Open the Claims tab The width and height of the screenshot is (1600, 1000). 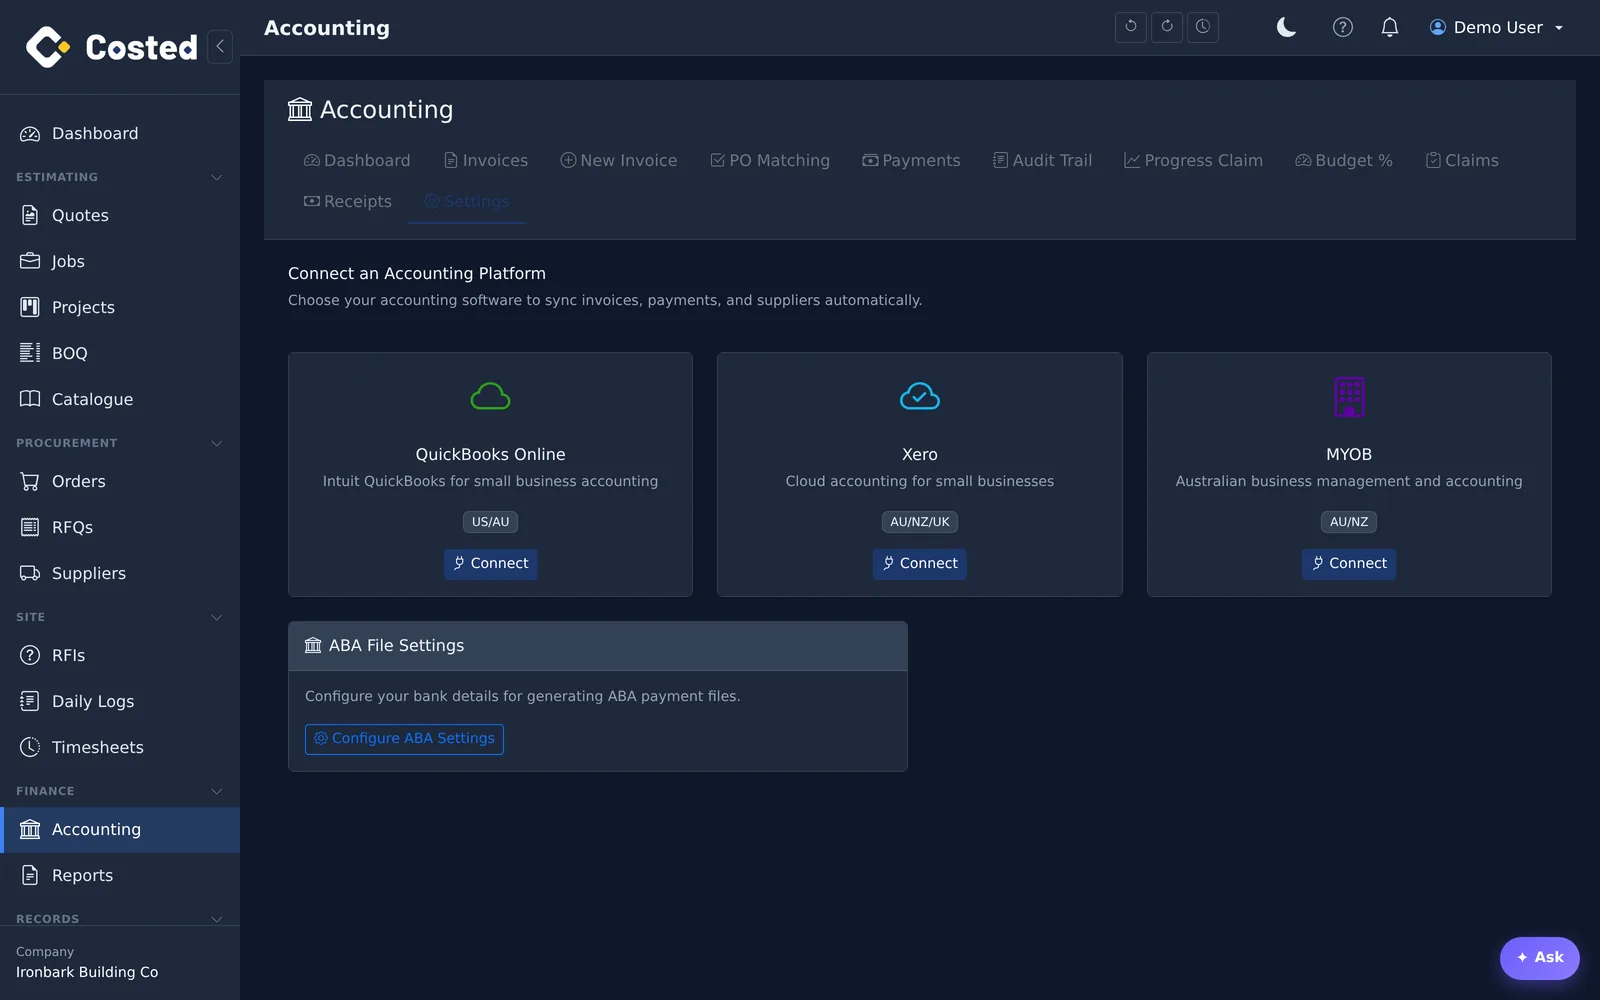pyautogui.click(x=1462, y=161)
